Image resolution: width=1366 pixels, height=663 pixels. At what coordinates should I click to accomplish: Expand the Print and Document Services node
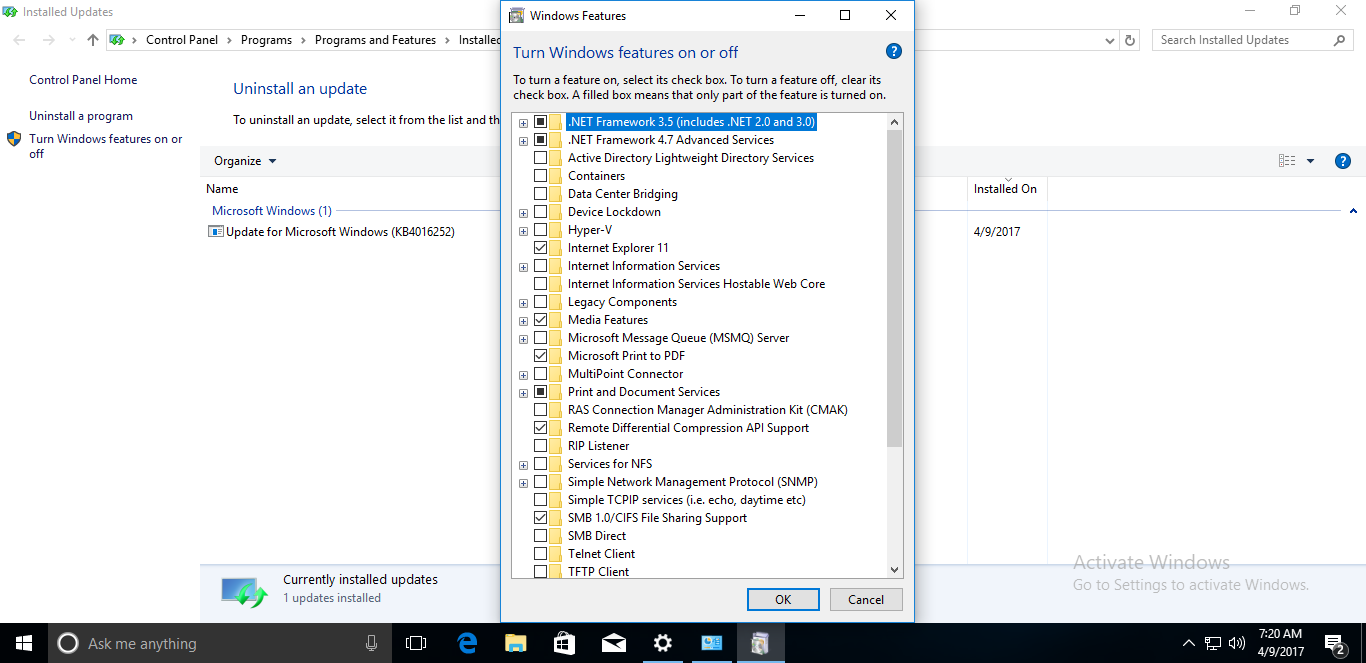(523, 393)
